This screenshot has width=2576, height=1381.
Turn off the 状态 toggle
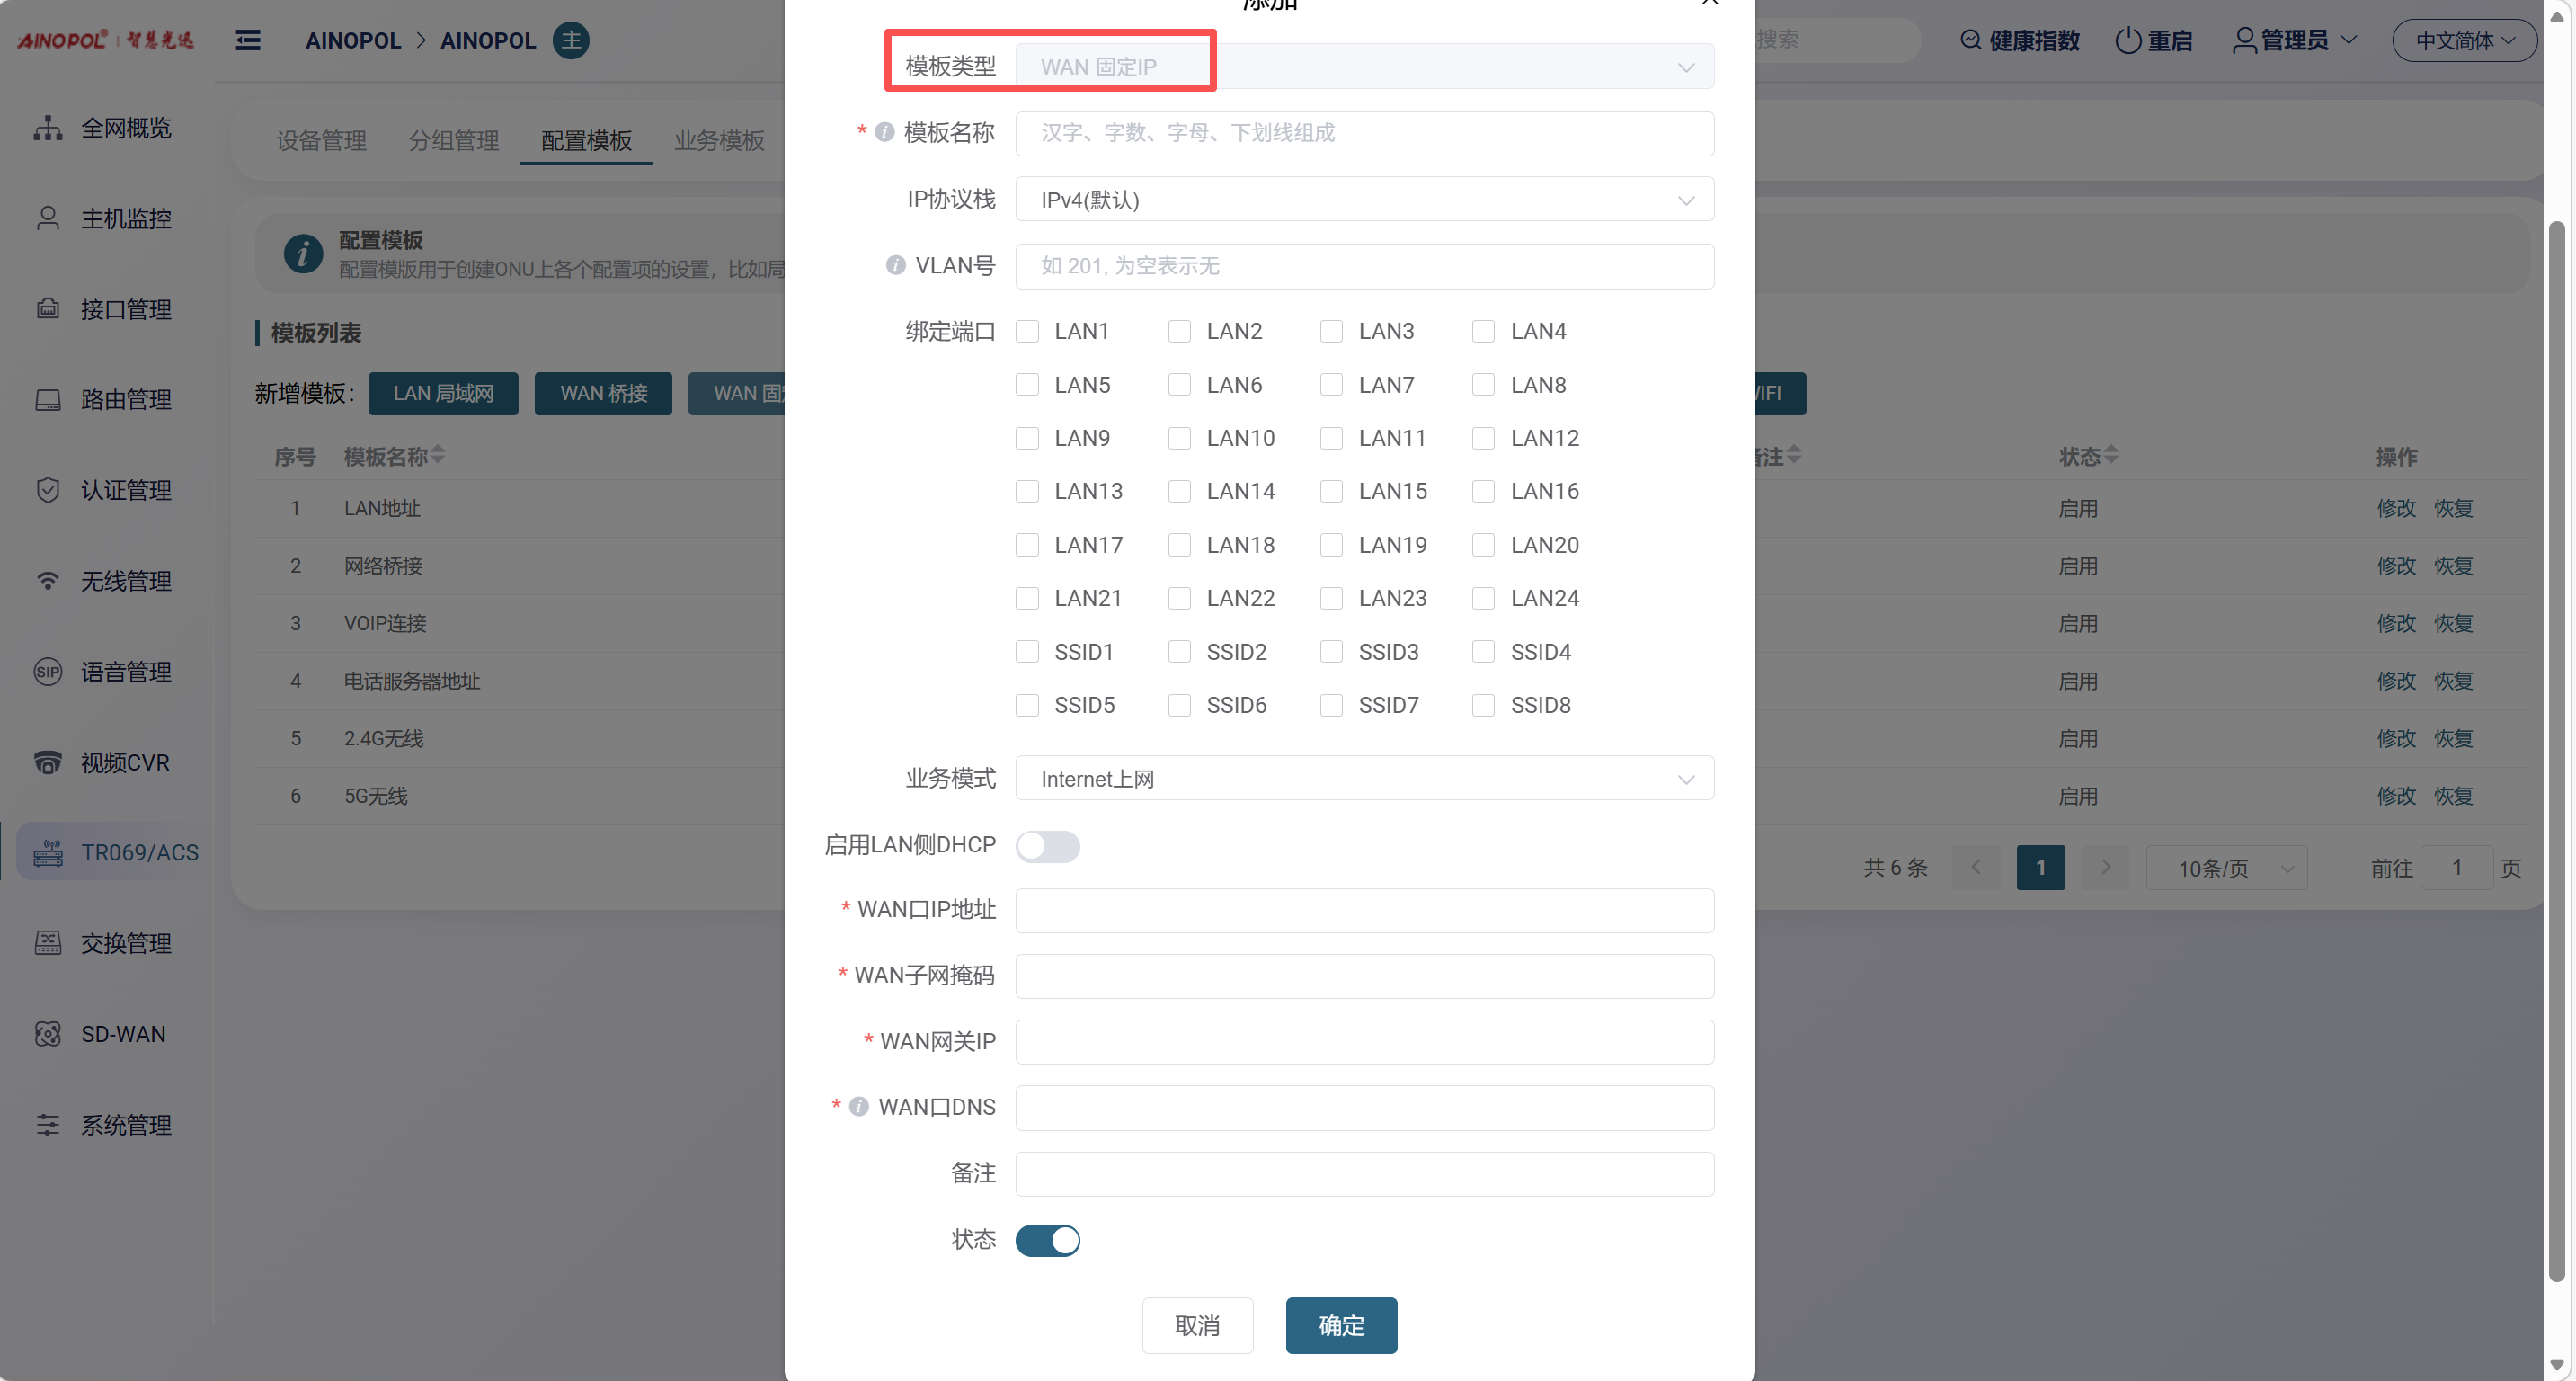pos(1047,1240)
